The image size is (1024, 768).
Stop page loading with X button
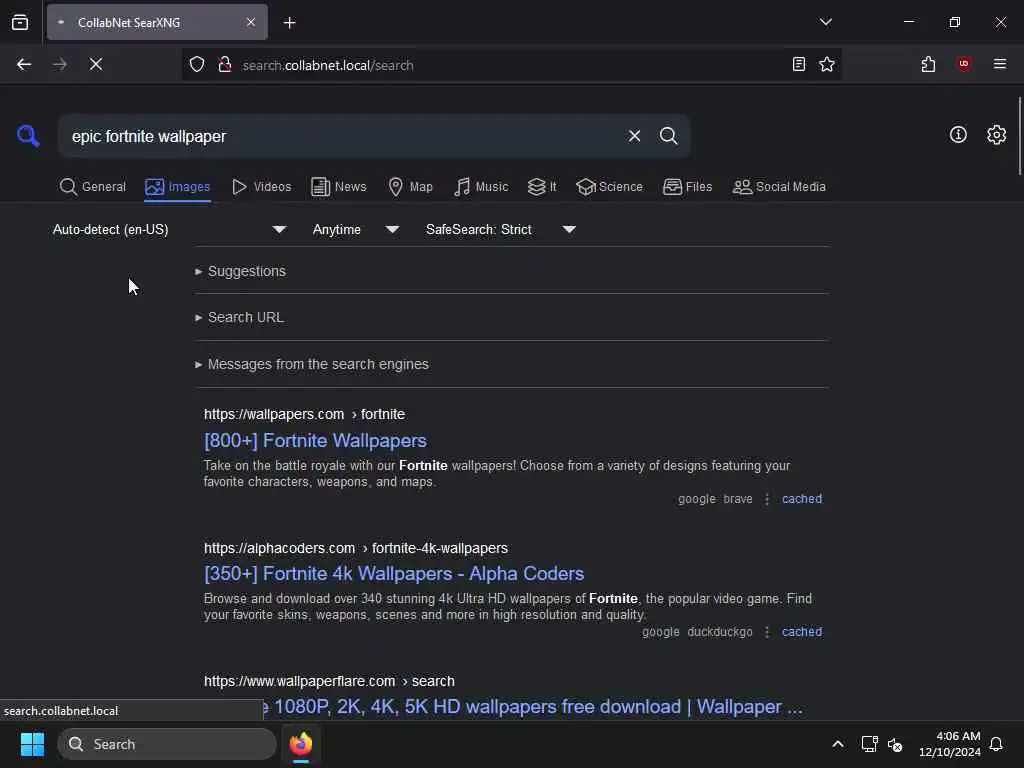click(x=95, y=64)
